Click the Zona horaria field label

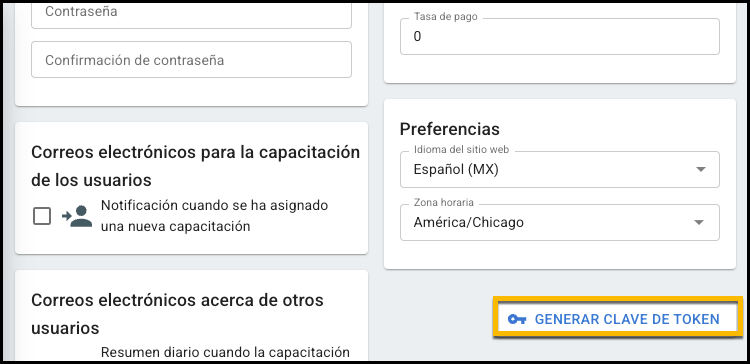(443, 203)
